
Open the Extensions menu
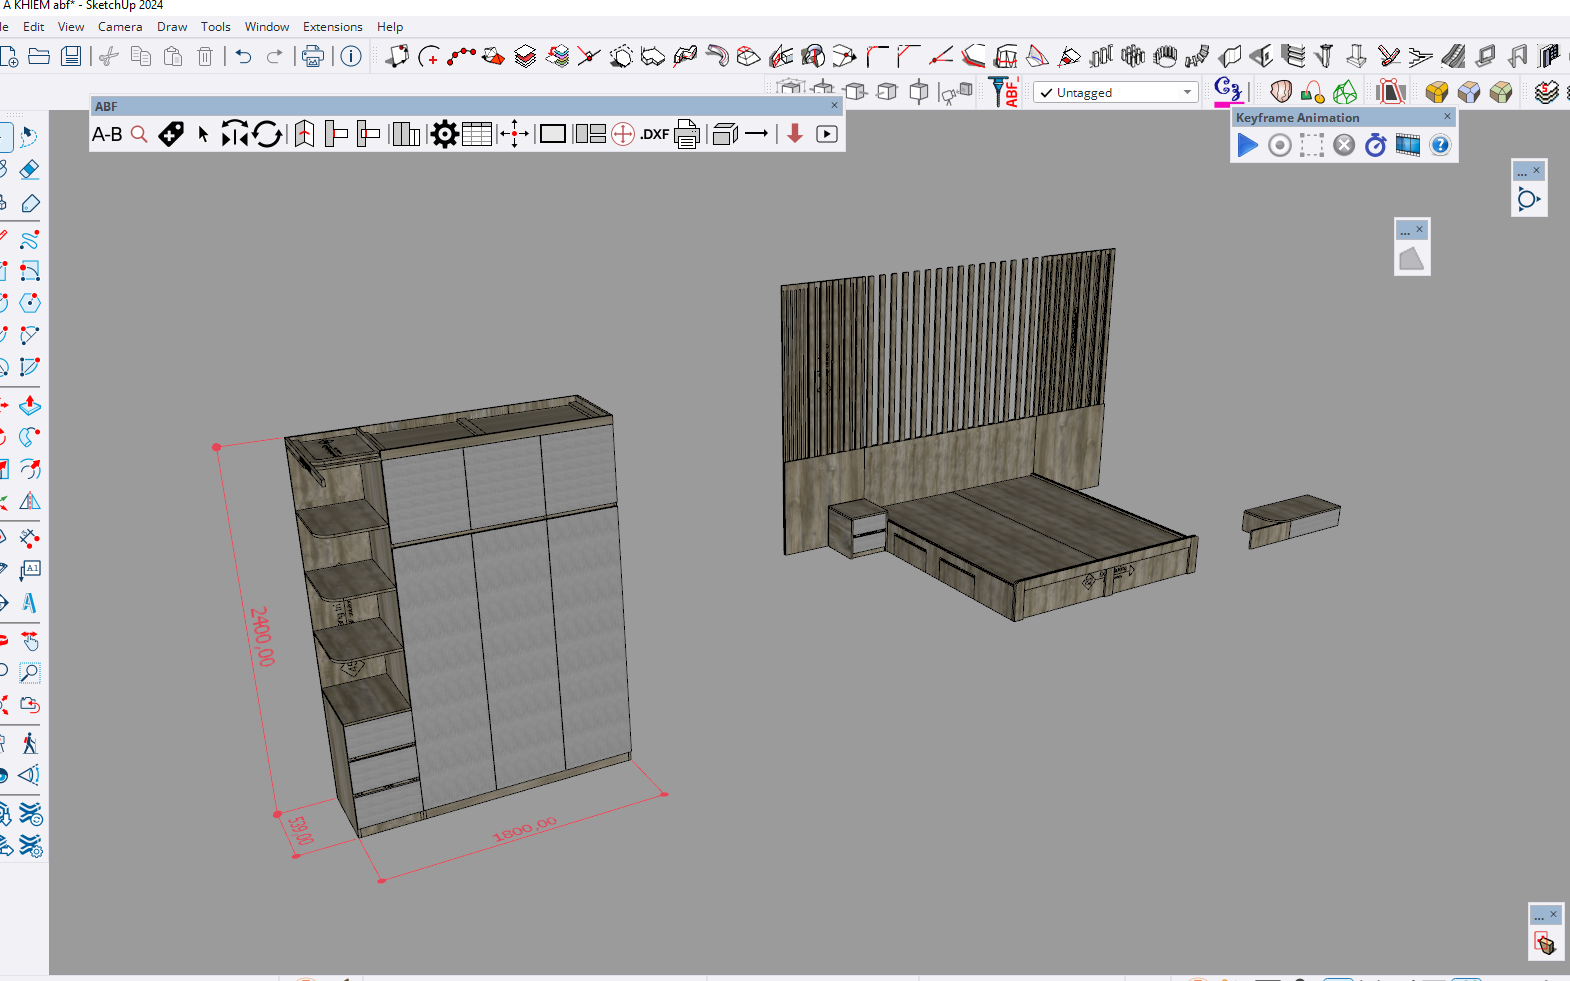coord(332,27)
